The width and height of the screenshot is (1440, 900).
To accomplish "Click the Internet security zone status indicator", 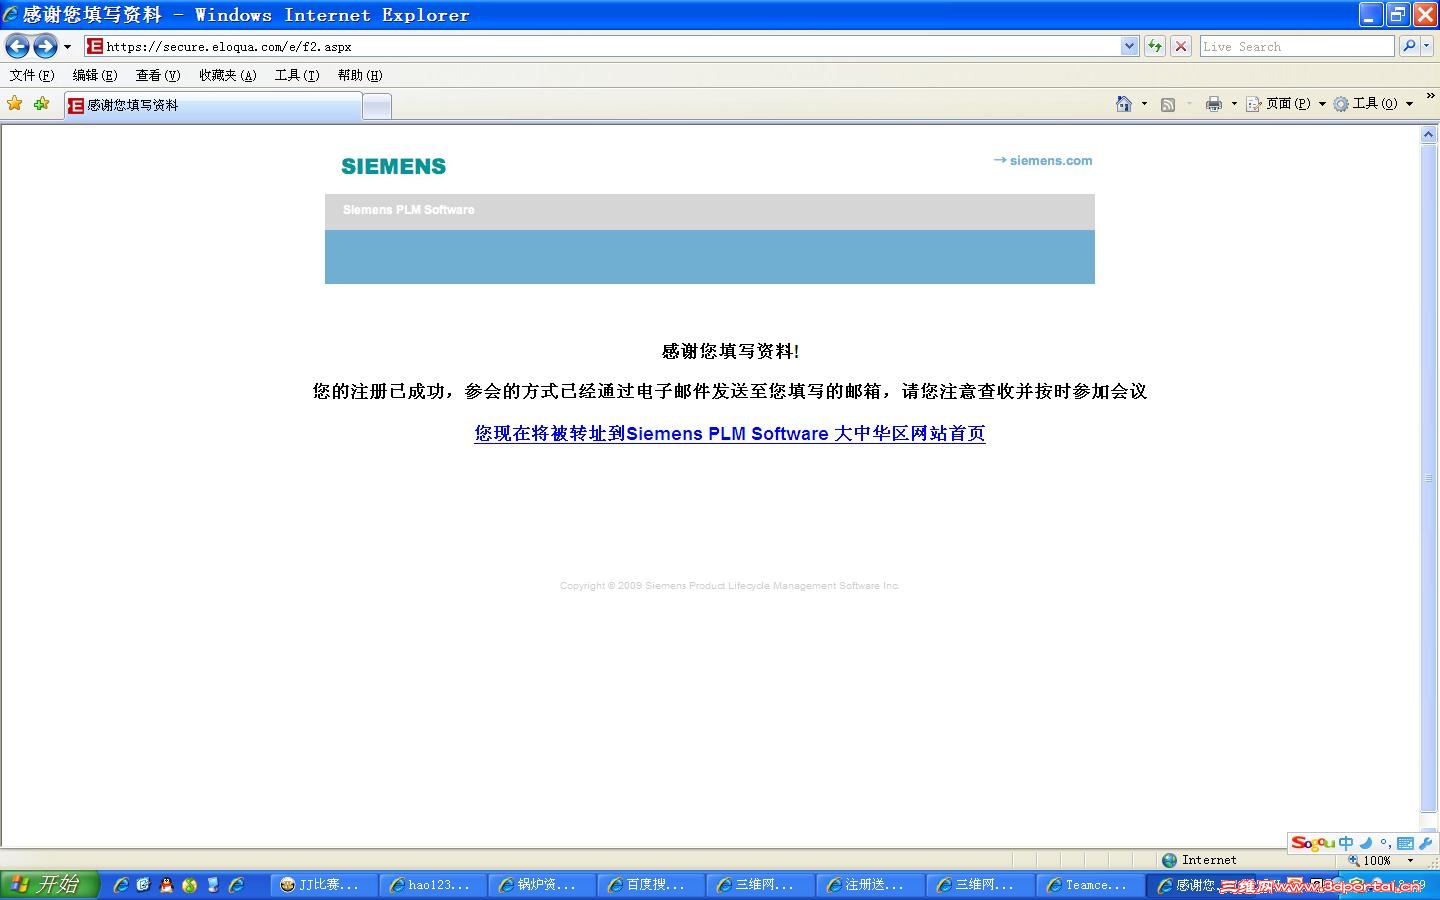I will click(x=1199, y=860).
